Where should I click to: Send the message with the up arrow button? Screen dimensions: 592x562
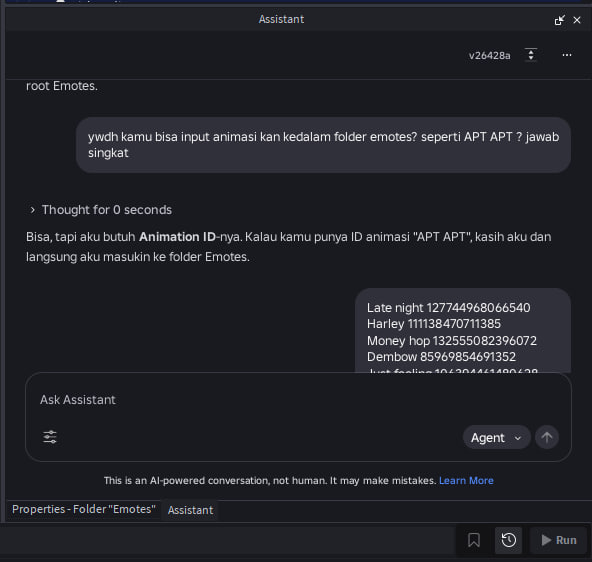pyautogui.click(x=546, y=437)
